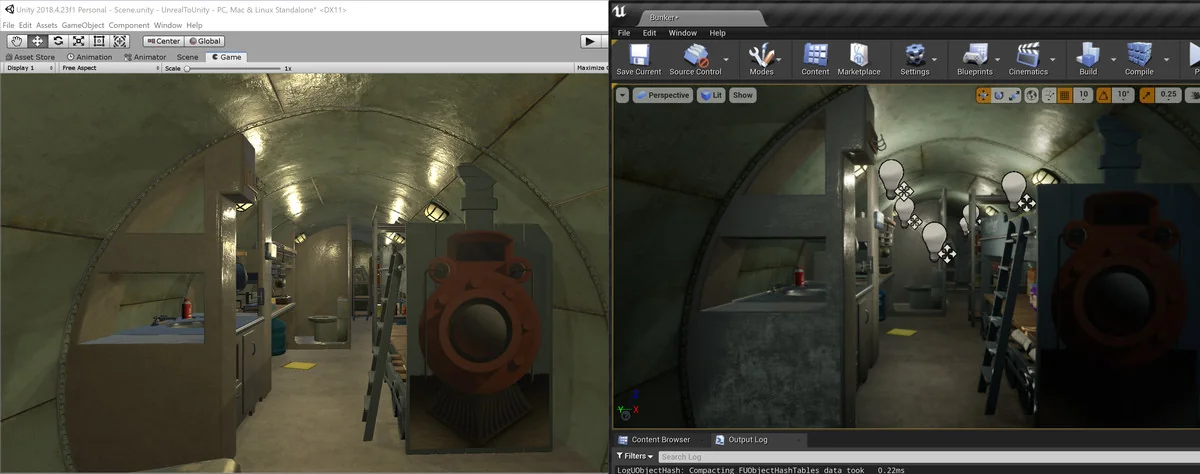Select Unity's Rotate tool
The height and width of the screenshot is (474, 1200).
tap(58, 41)
